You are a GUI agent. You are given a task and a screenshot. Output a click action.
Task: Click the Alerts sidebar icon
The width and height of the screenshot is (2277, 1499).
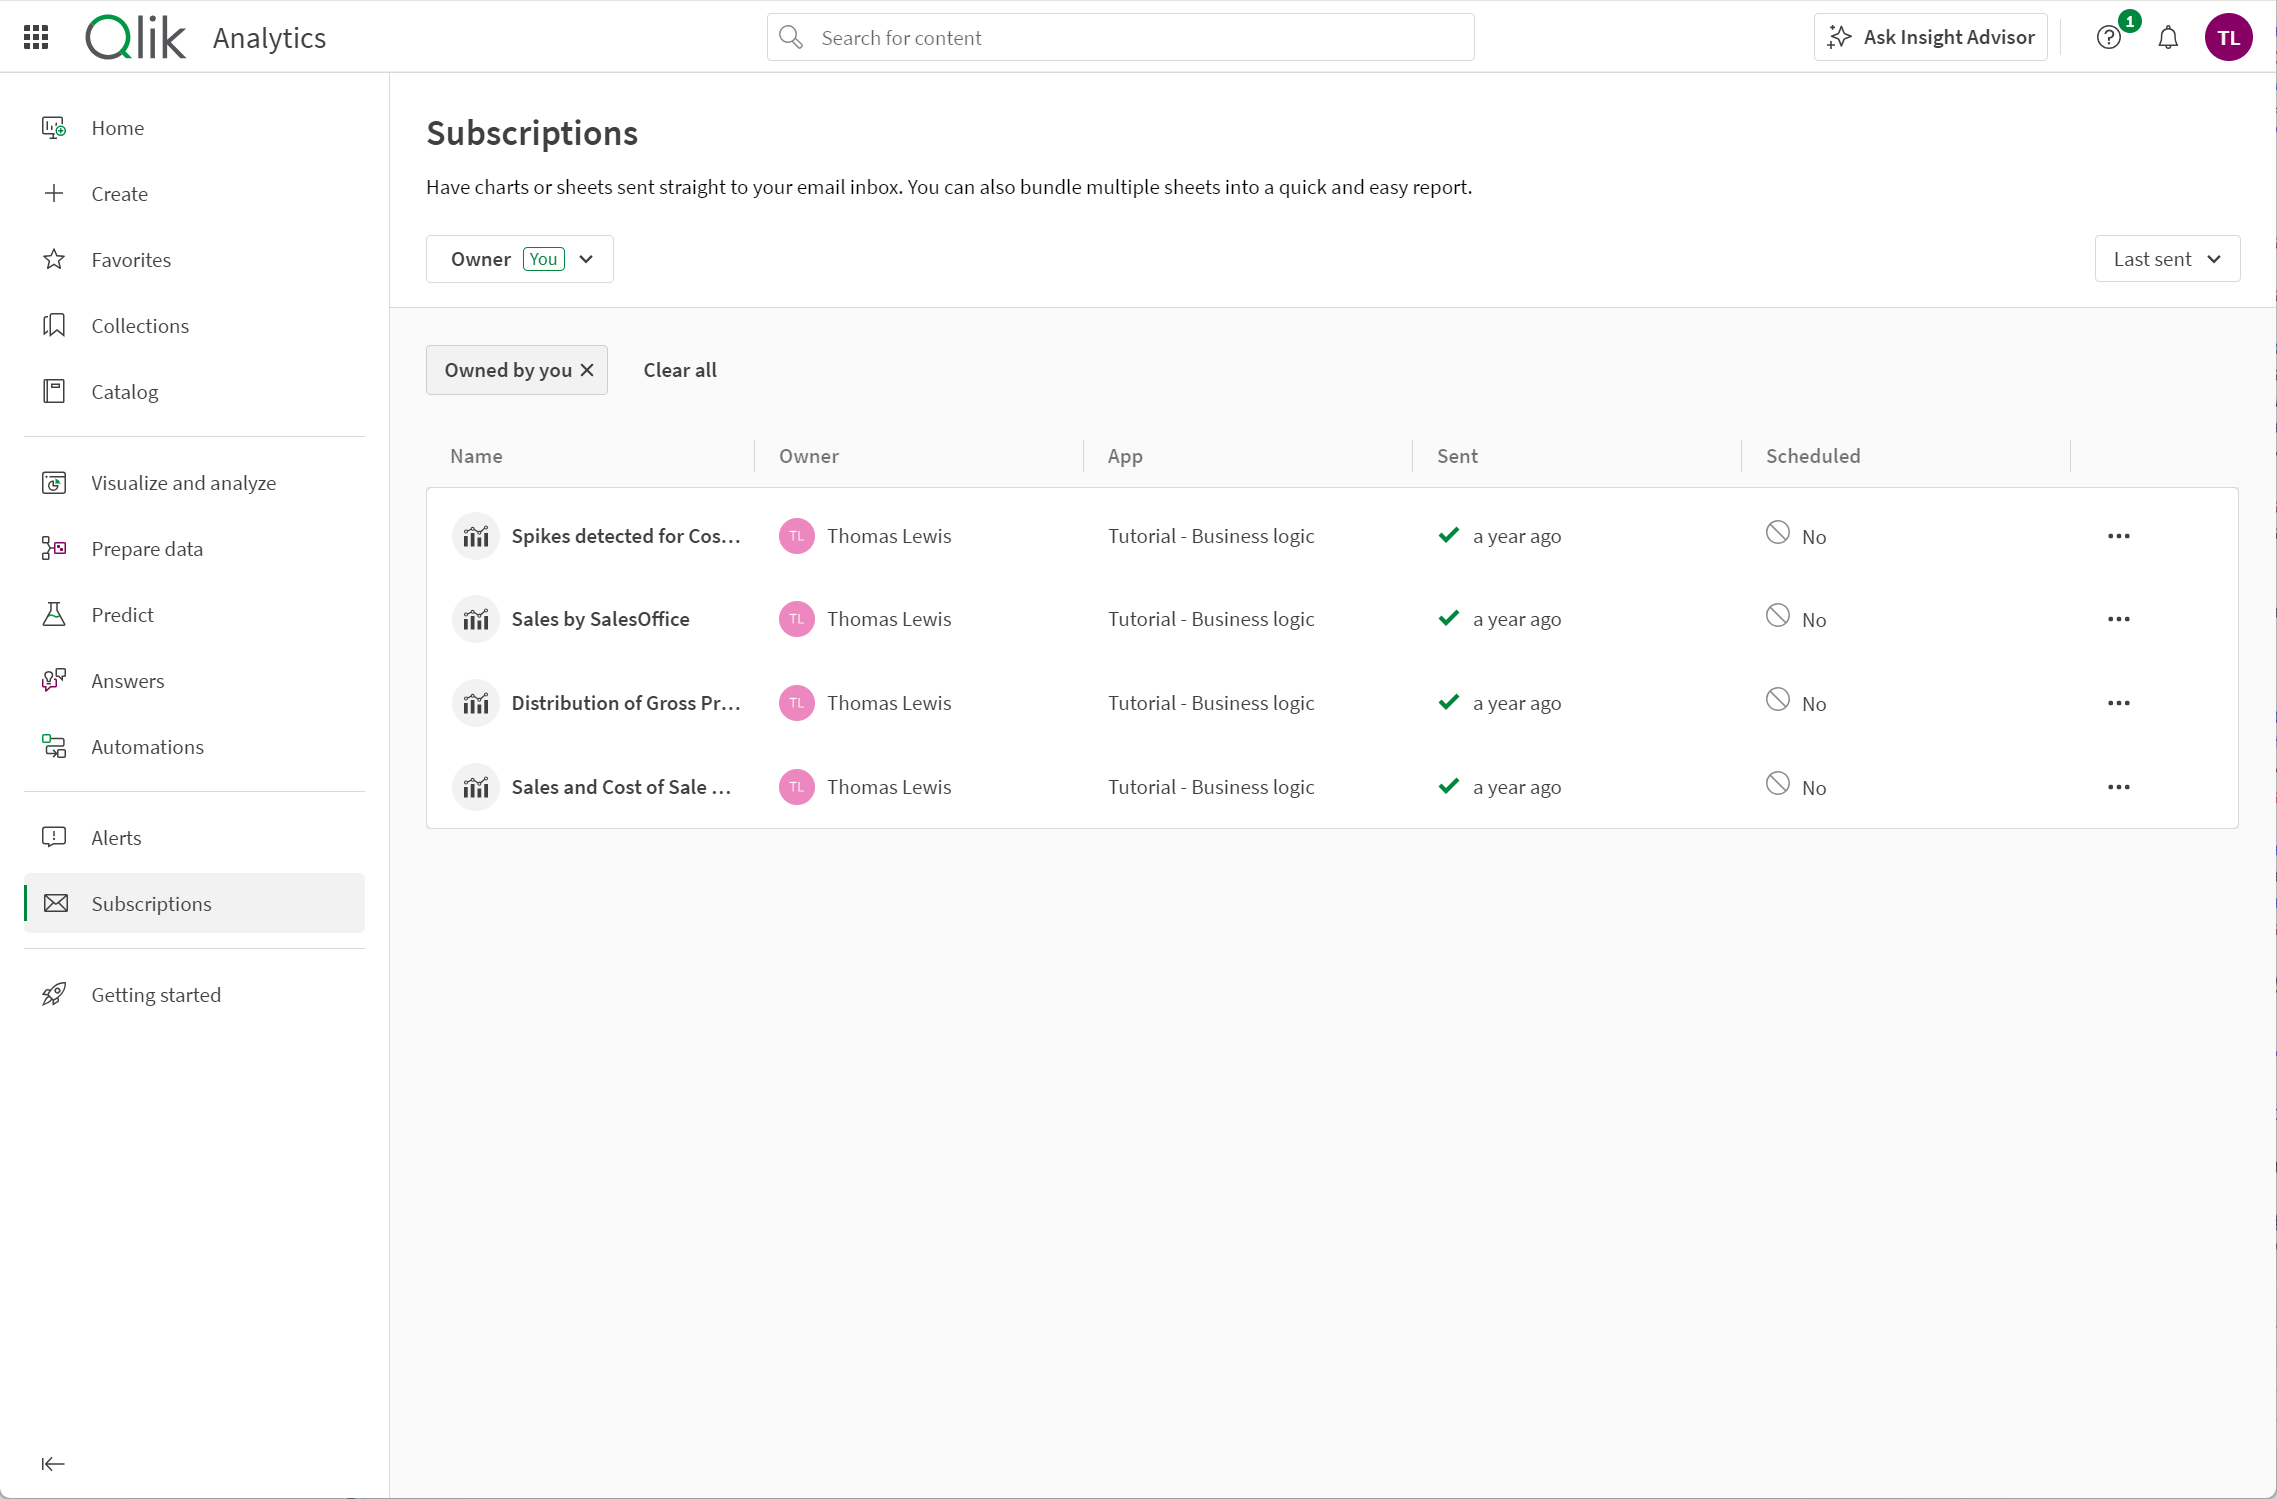[55, 836]
